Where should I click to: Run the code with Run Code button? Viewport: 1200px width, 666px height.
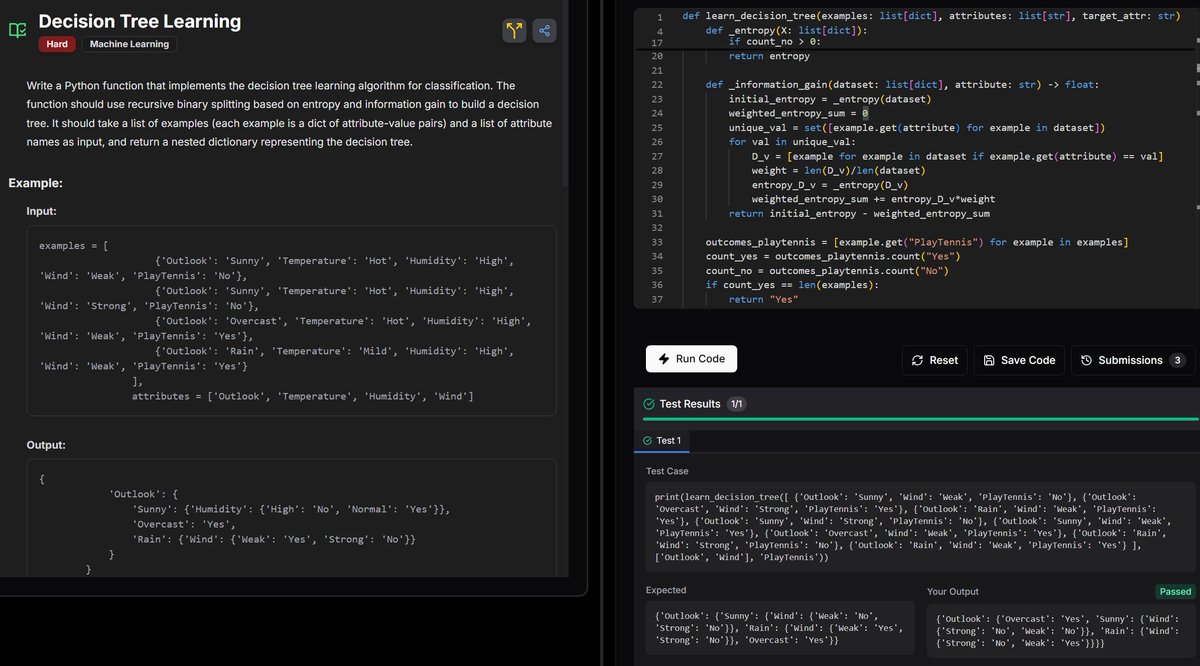(x=692, y=359)
